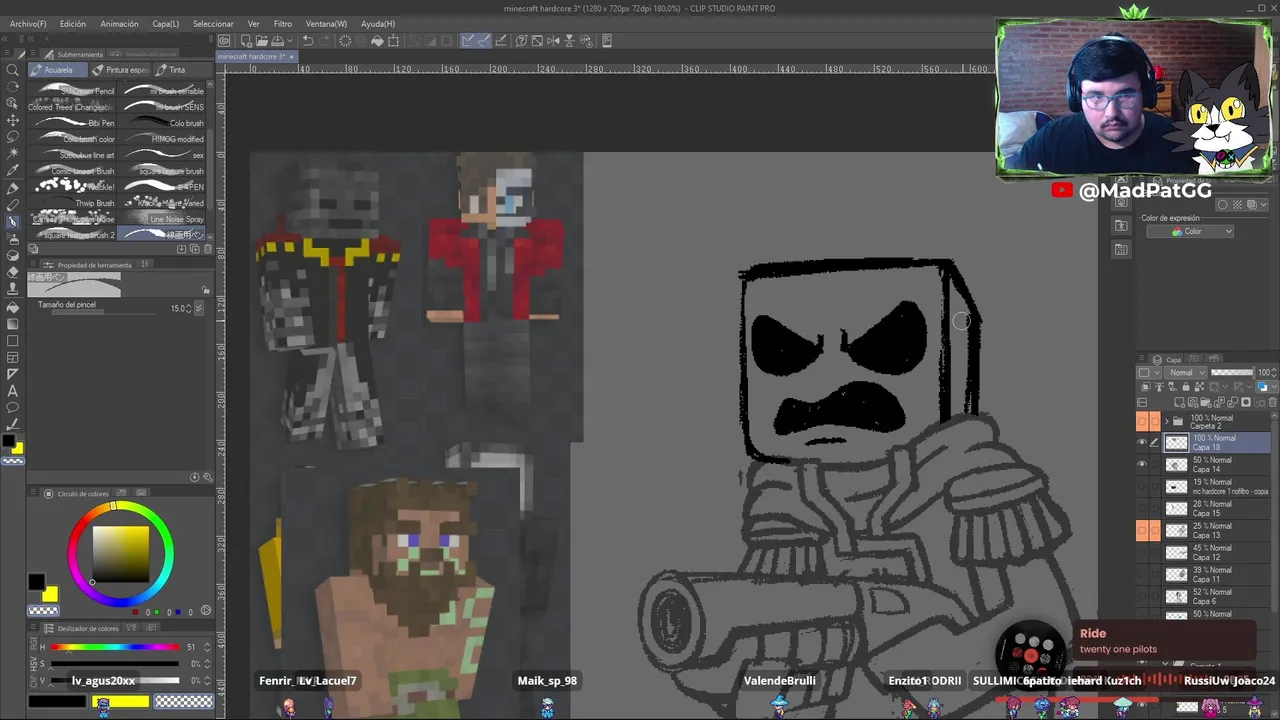Click the Clip Studio launcher icon
Screen dimensions: 1280x720
click(x=225, y=41)
